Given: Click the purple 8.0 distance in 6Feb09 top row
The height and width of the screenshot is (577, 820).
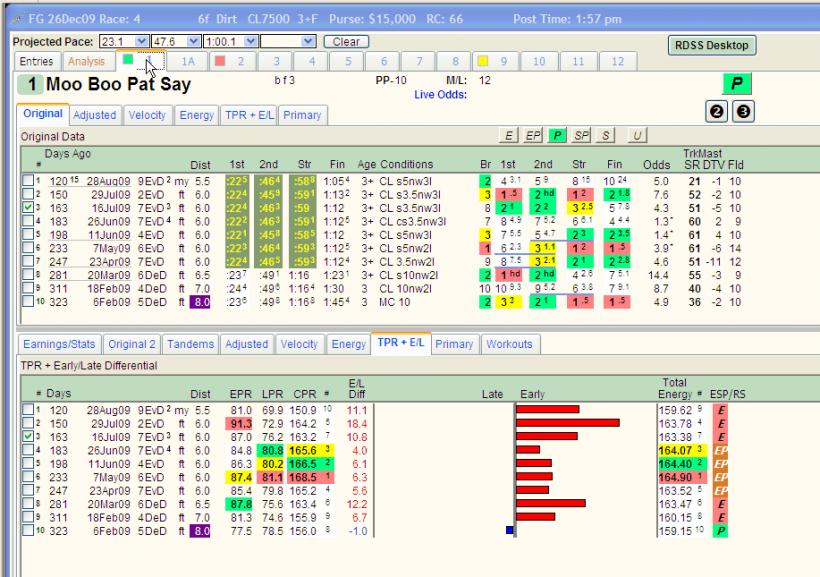Looking at the screenshot, I should tap(200, 302).
